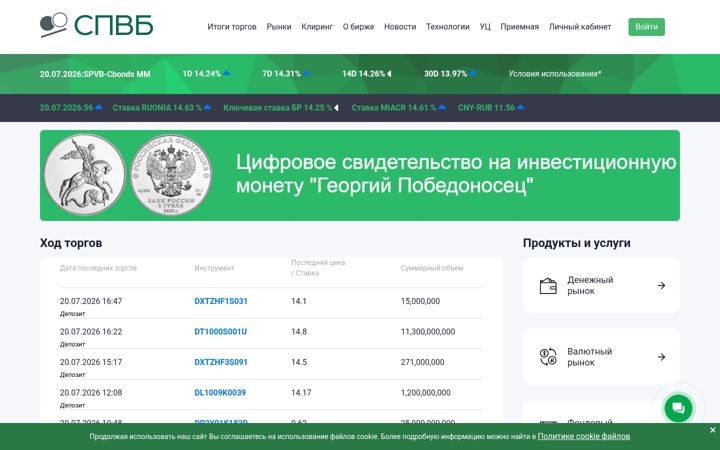Open the Клиринг menu
The width and height of the screenshot is (720, 450).
click(317, 27)
